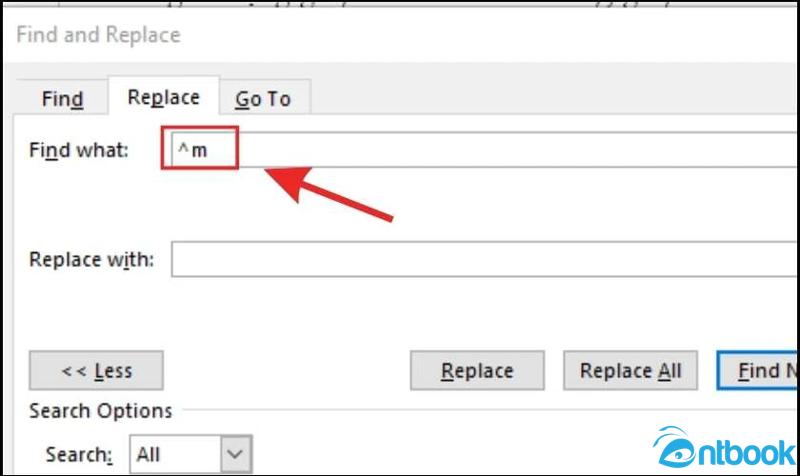Click the Find Next button
This screenshot has width=800, height=476.
758,370
